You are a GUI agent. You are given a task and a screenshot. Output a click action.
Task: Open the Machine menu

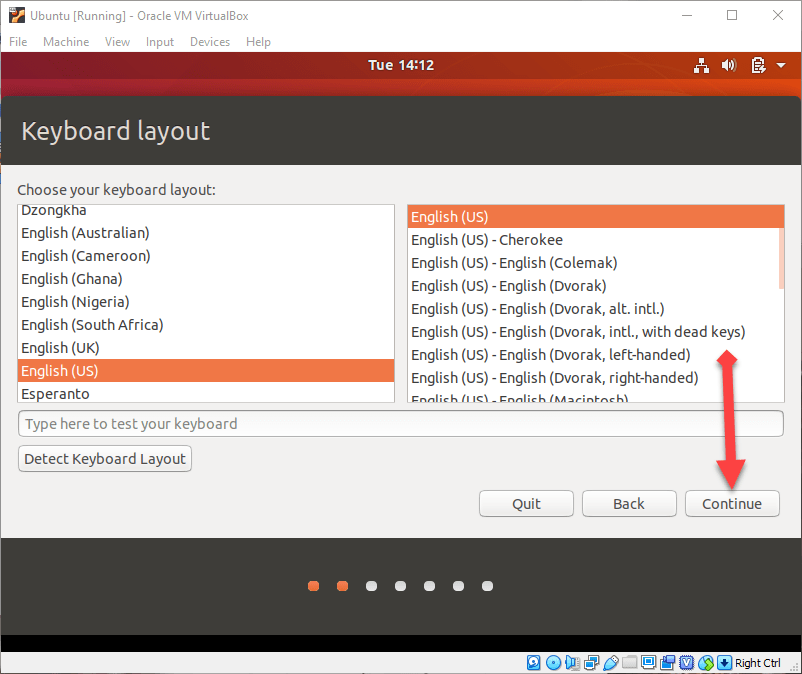tap(66, 42)
